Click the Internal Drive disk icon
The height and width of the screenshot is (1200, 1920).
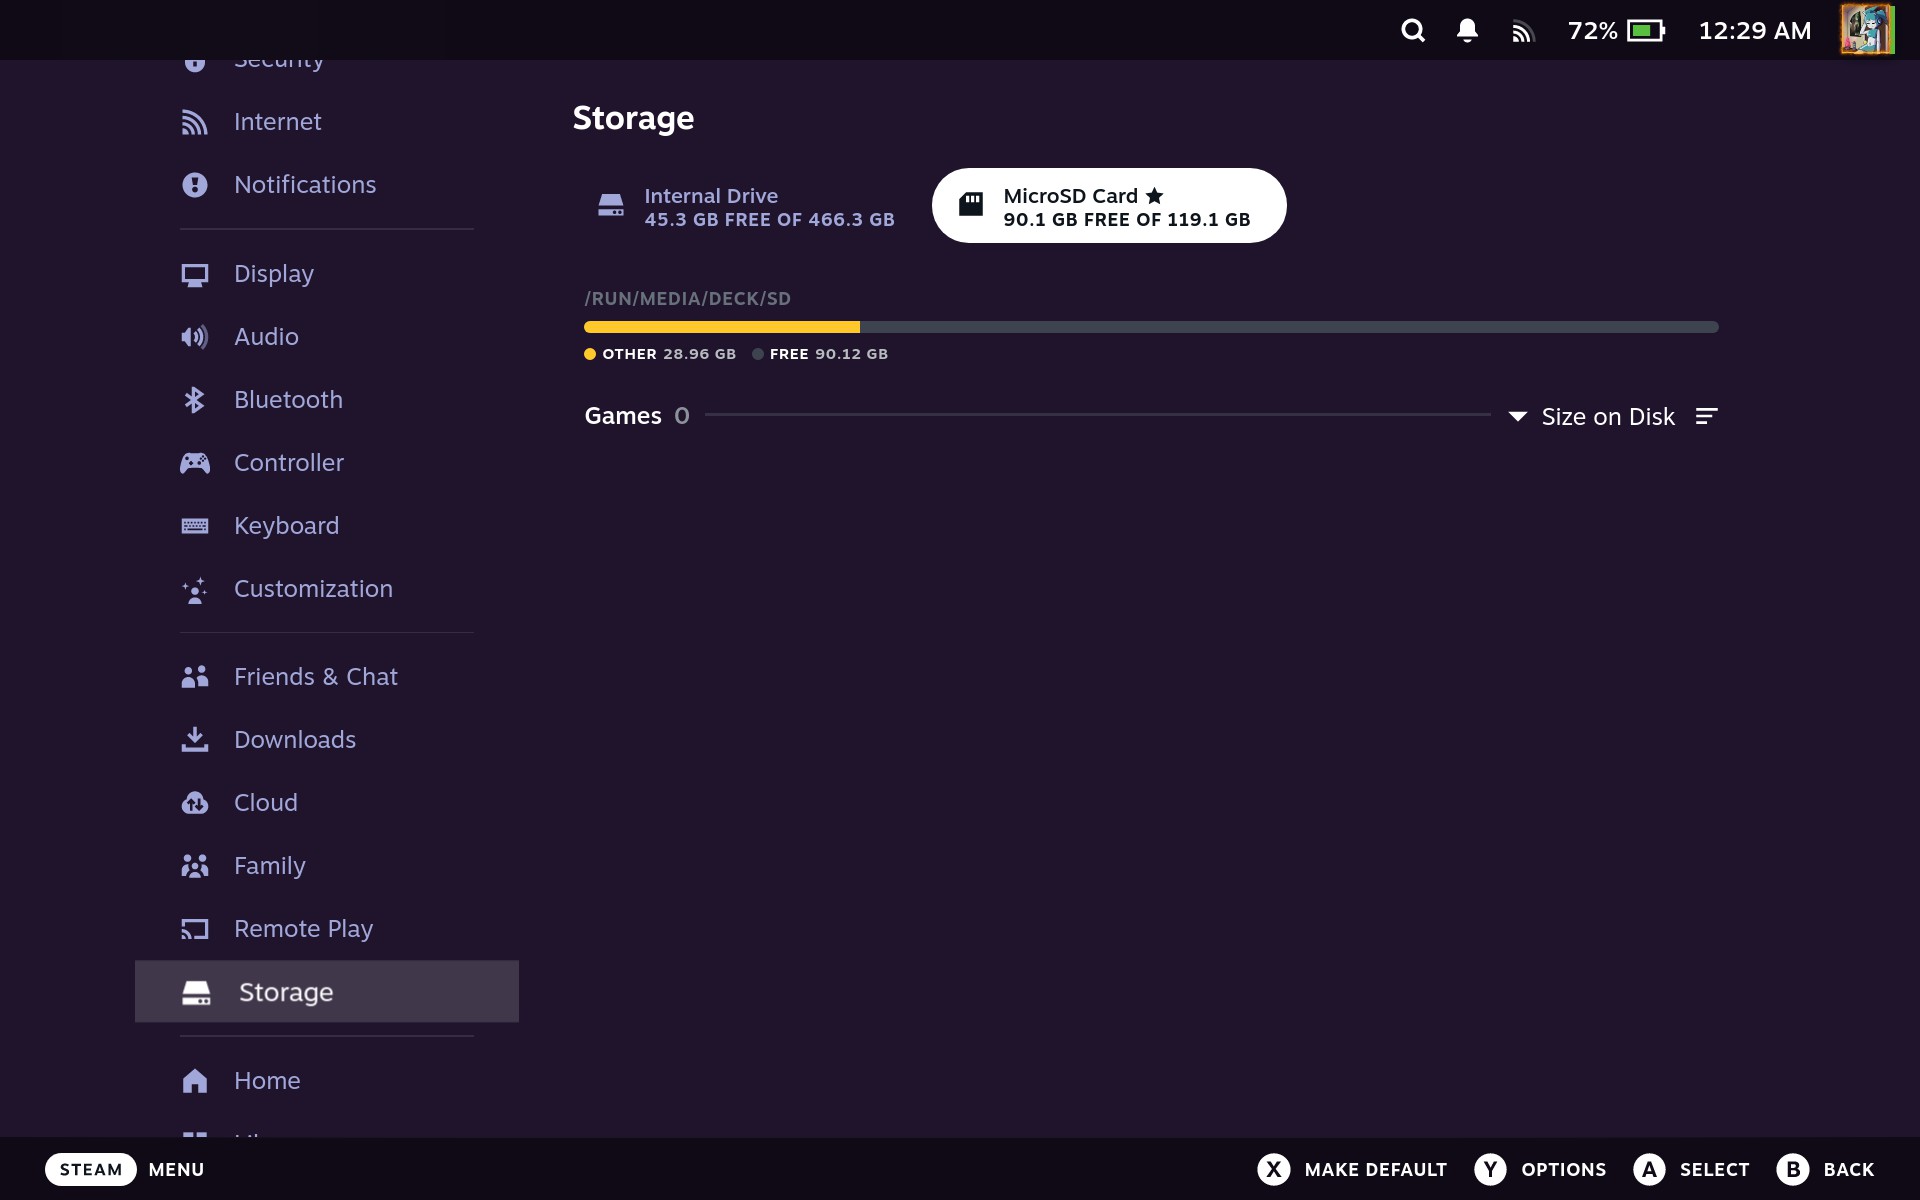tap(611, 206)
